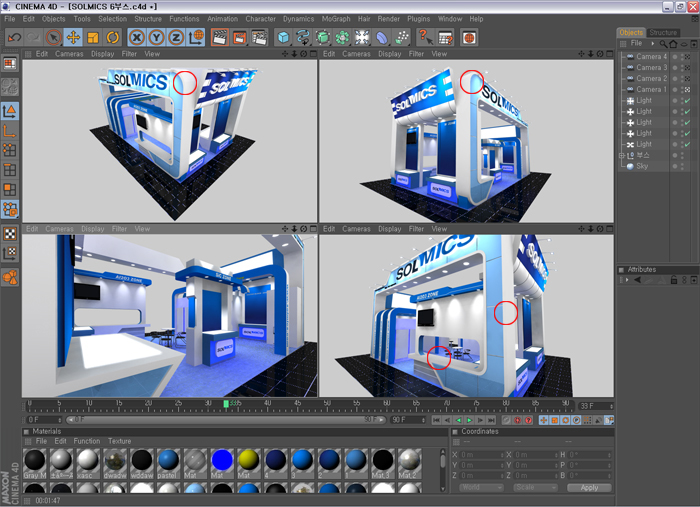This screenshot has height=507, width=700.
Task: Toggle Rotation keyframe recording button
Action: (565, 420)
